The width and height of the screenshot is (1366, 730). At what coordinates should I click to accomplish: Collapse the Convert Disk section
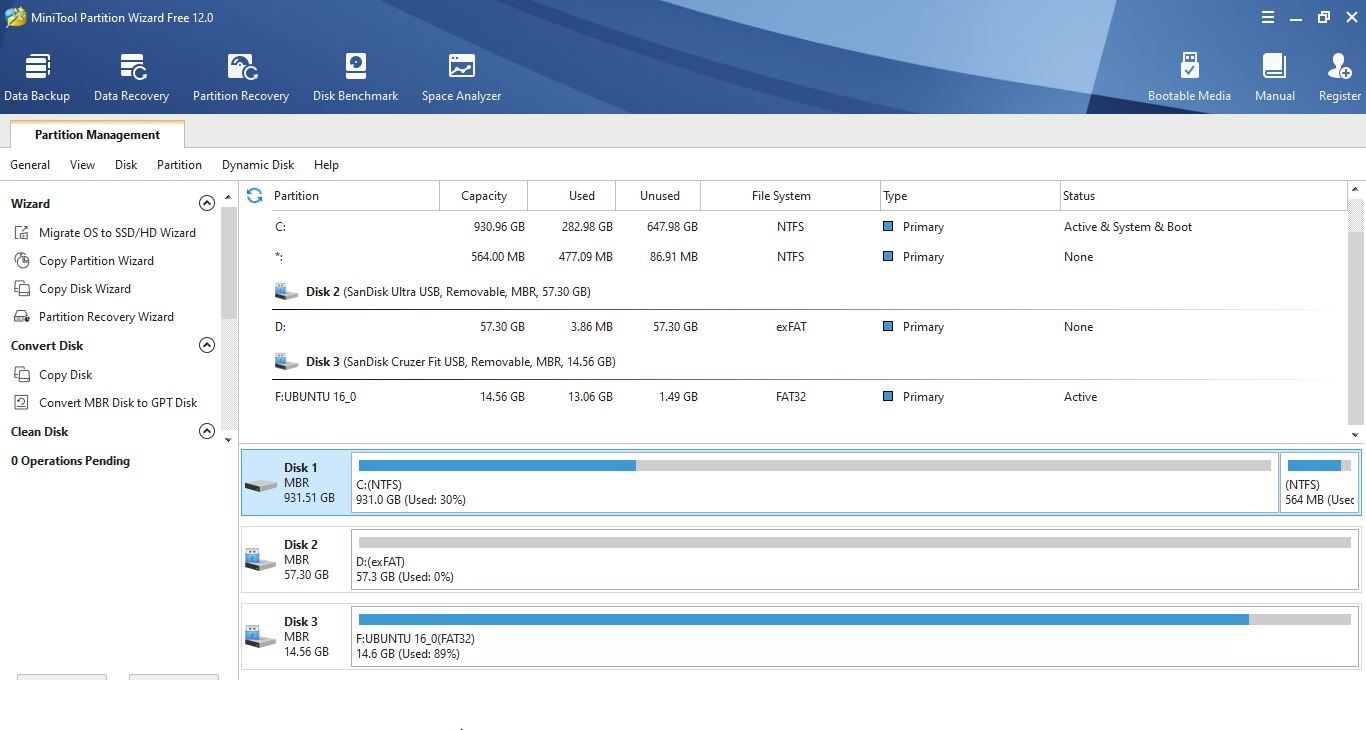pos(207,345)
